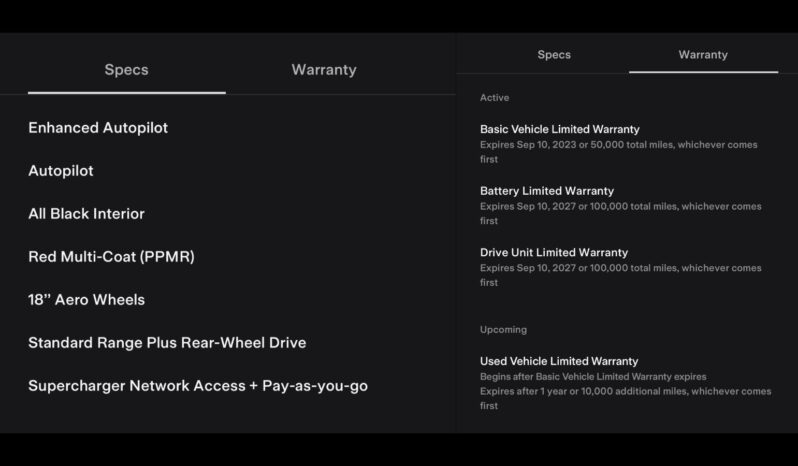This screenshot has height=466, width=798.
Task: Click the Sep 10, 2023 or 50,000 total miles expiry text
Action: (618, 152)
